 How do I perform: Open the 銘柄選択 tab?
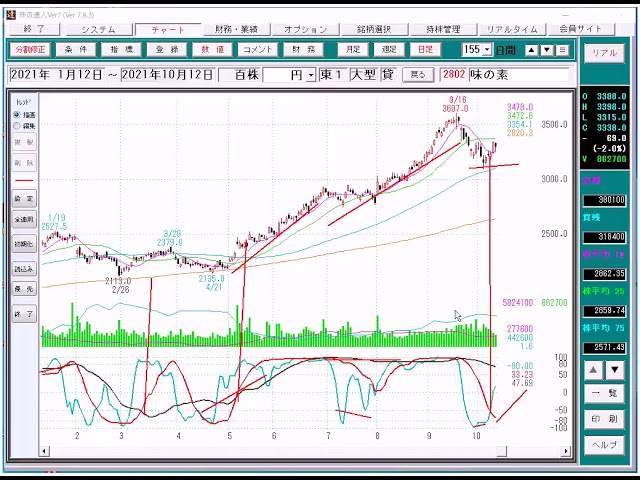pos(380,29)
